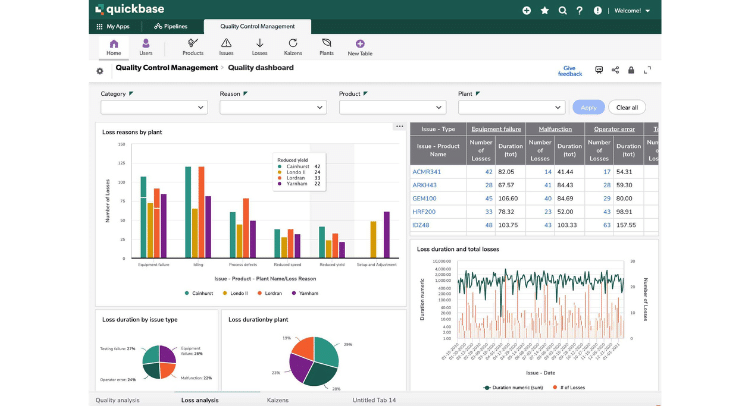Image resolution: width=750 pixels, height=406 pixels.
Task: Select the Quality Control Management app tab
Action: [257, 27]
